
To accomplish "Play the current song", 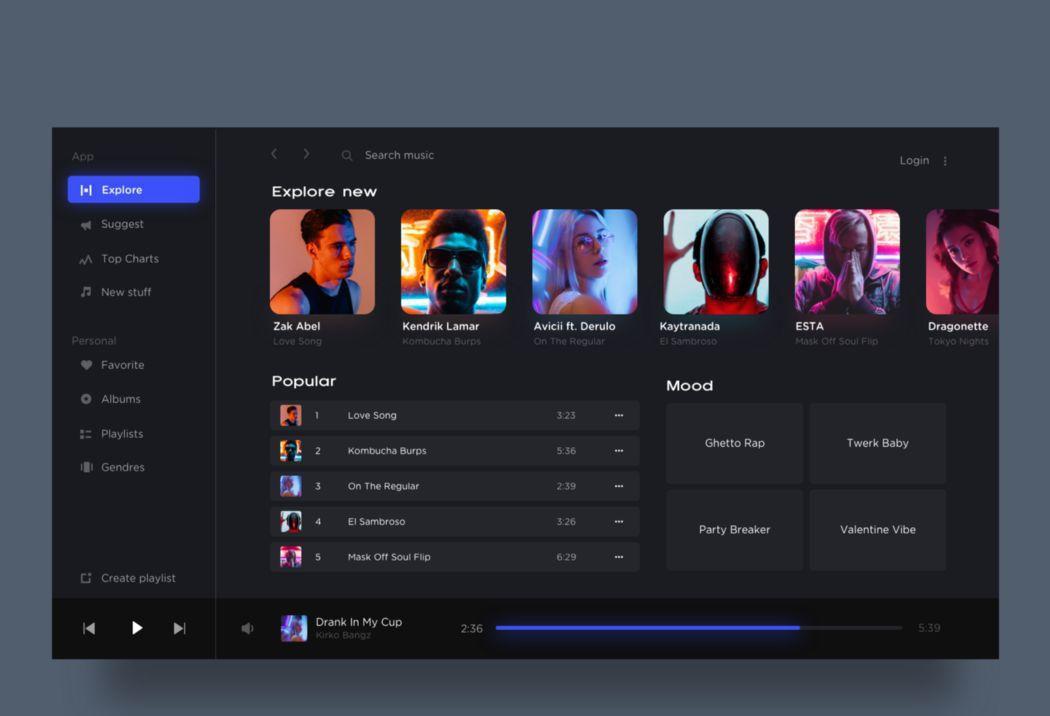I will (x=137, y=628).
